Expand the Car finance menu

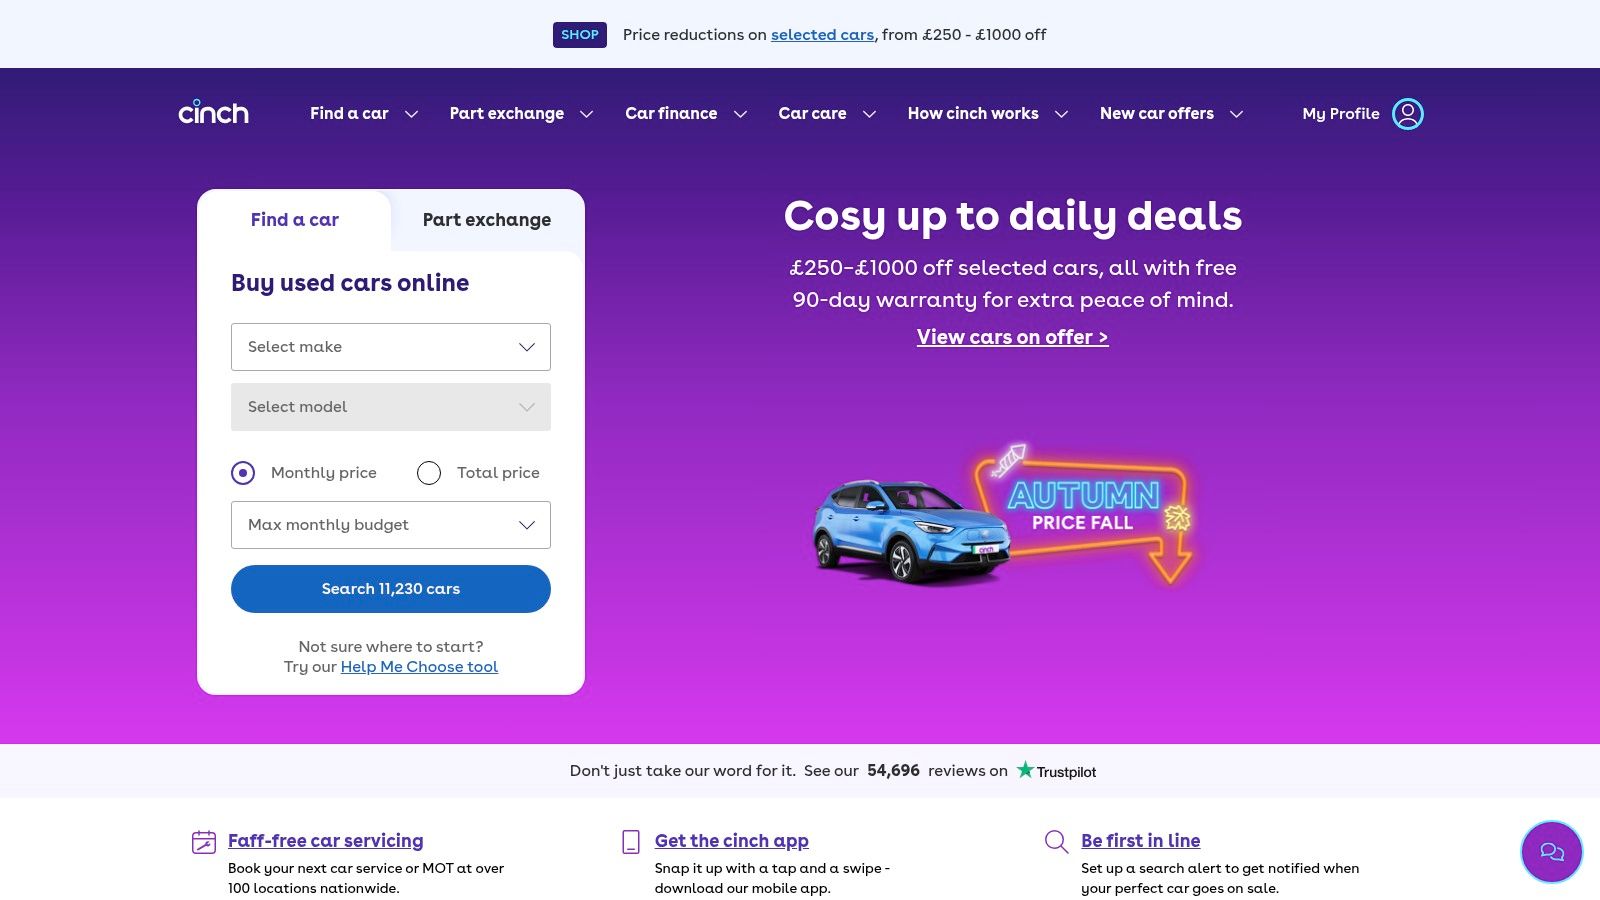pyautogui.click(x=686, y=114)
